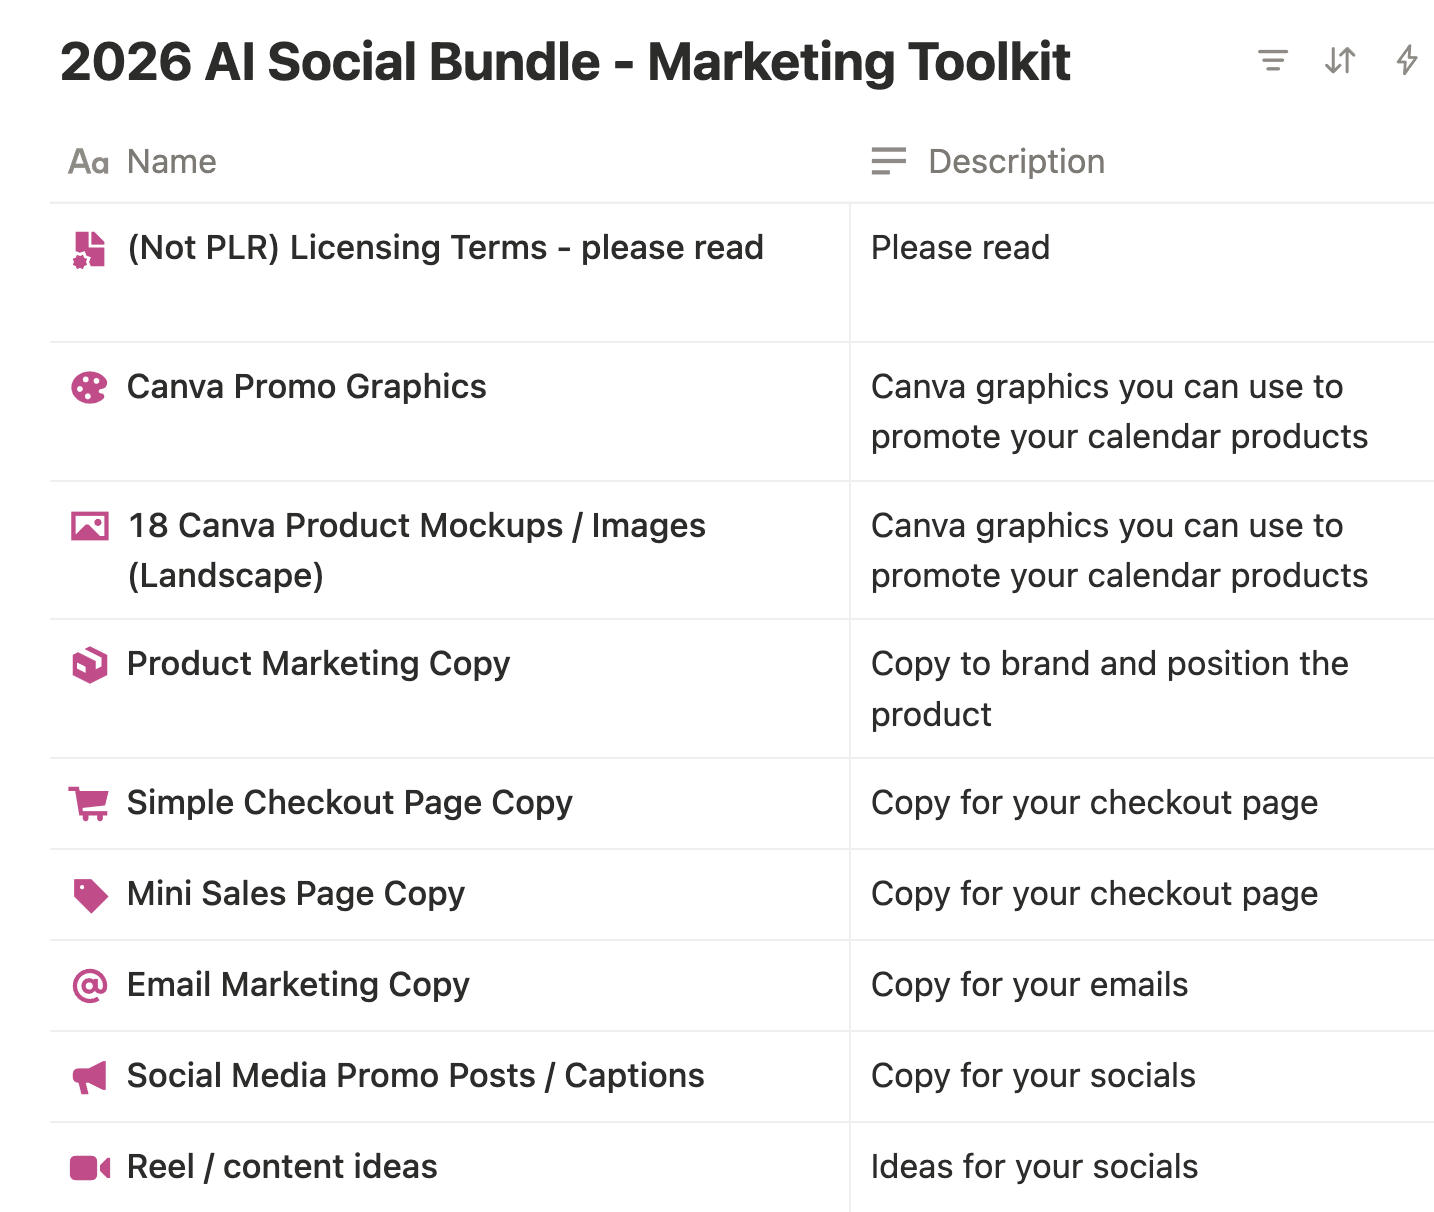Click the document icon beside Licensing Terms
This screenshot has height=1212, width=1434.
89,249
